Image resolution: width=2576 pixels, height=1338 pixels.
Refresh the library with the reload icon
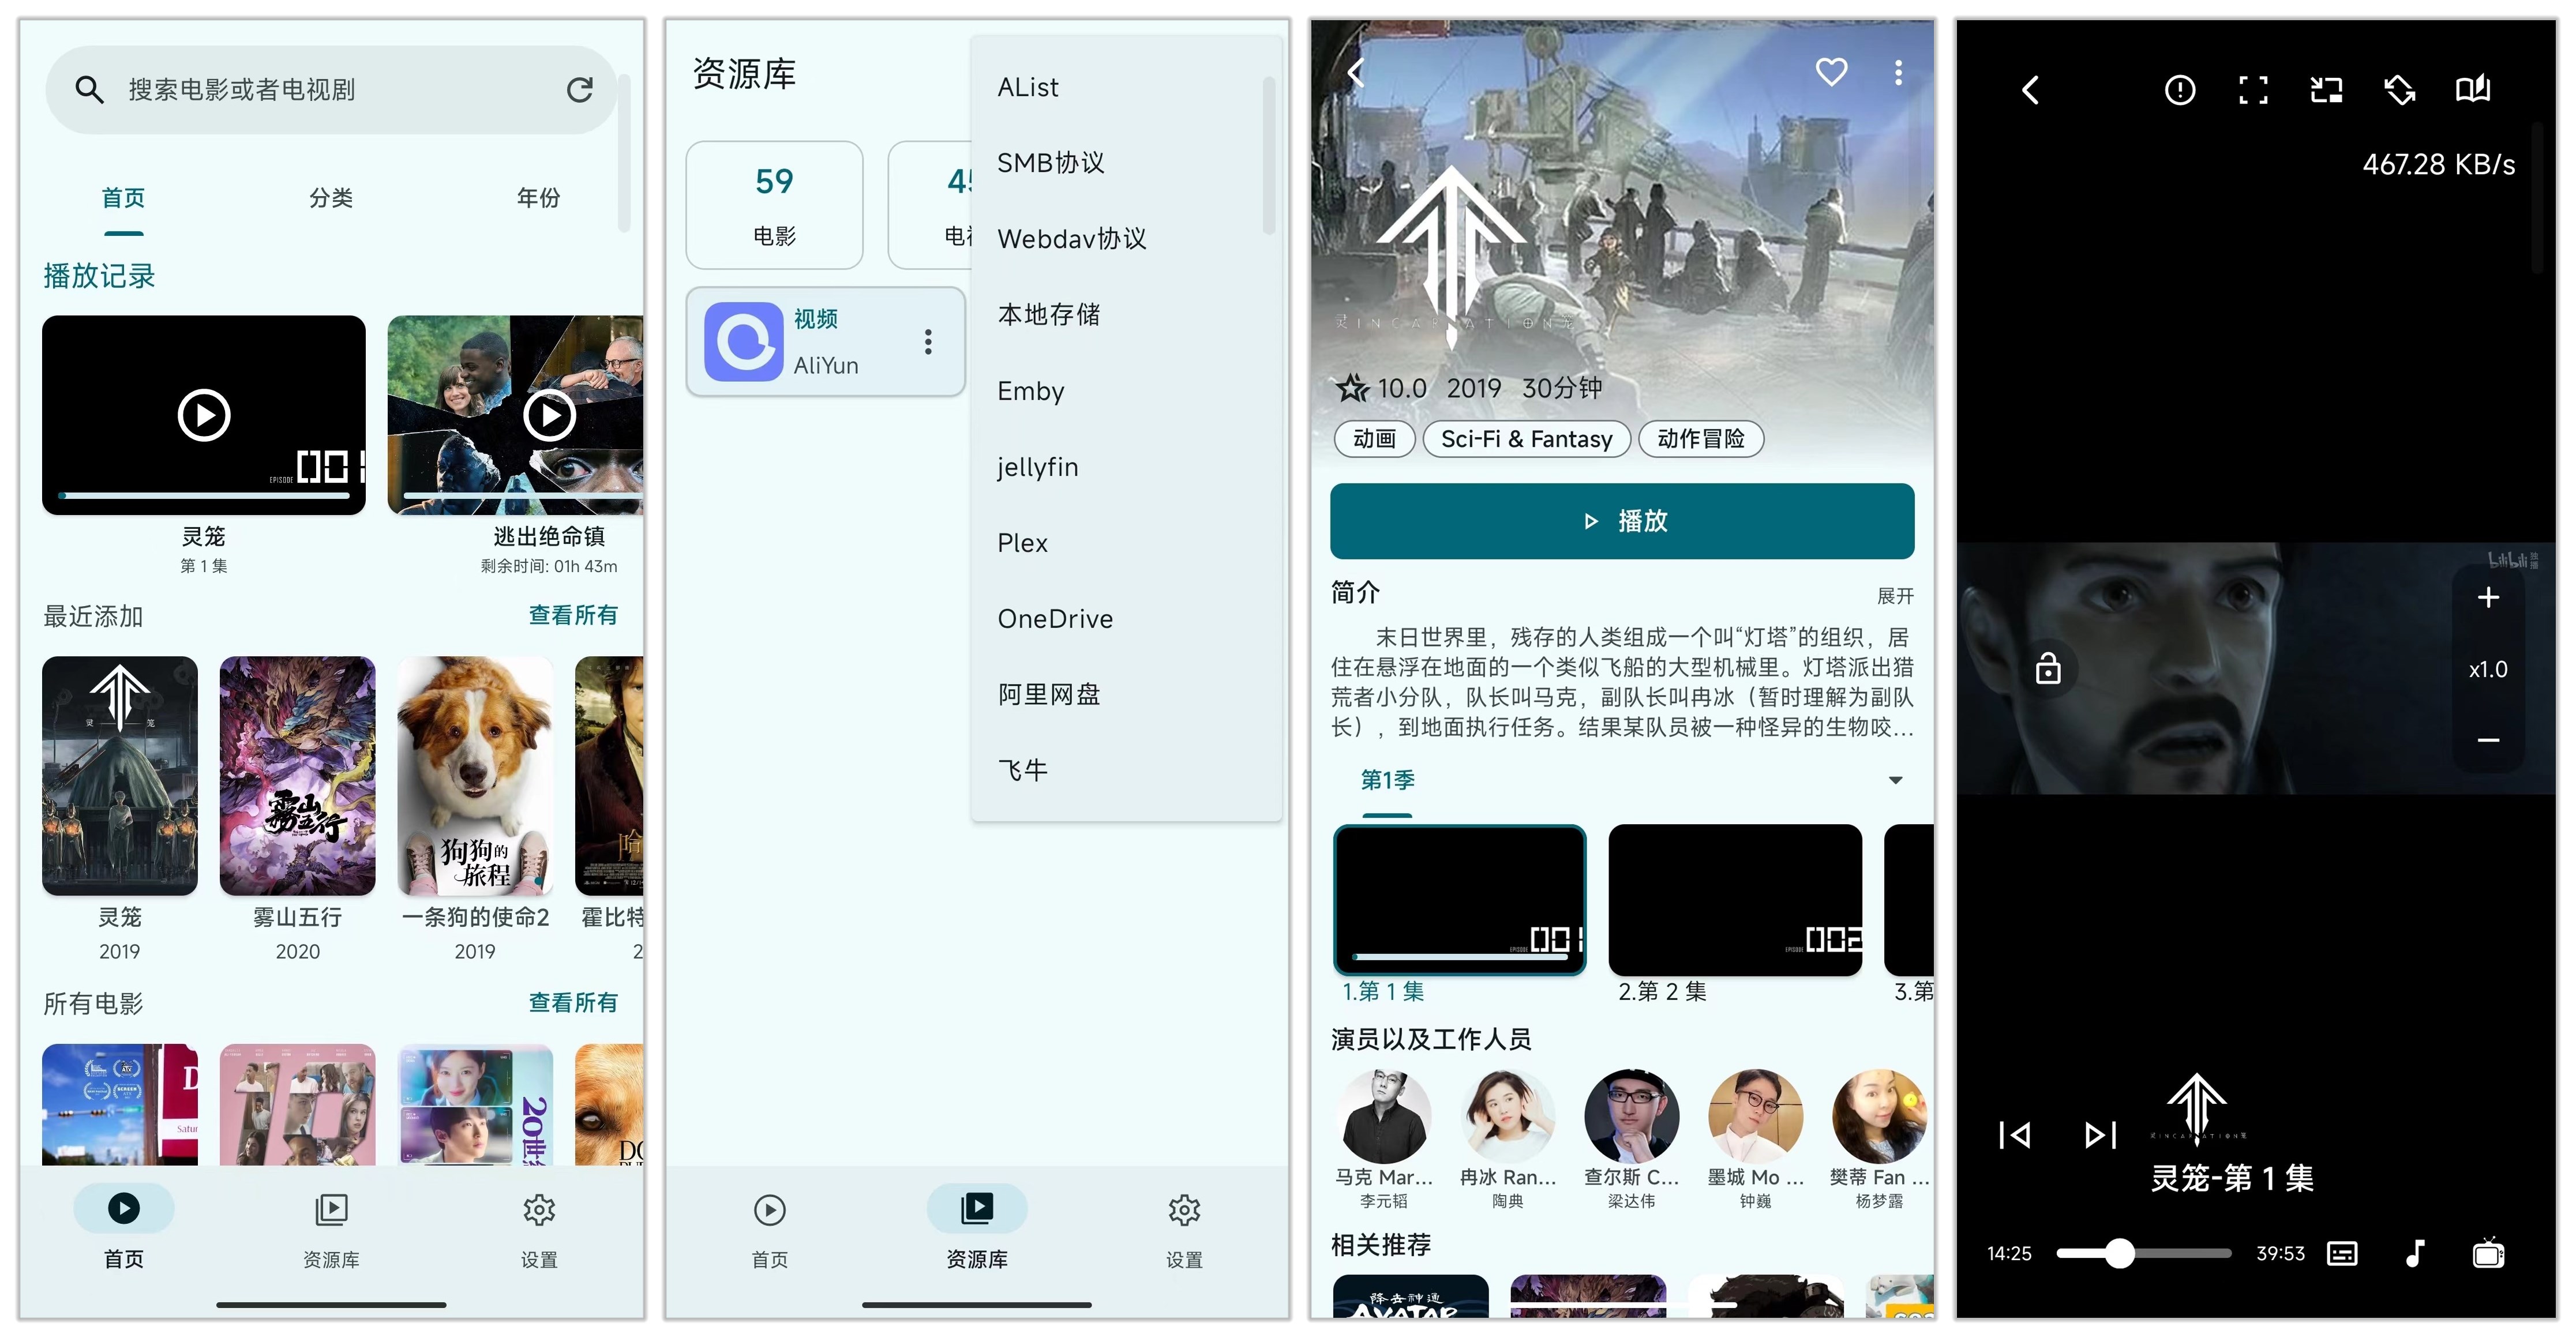tap(580, 90)
